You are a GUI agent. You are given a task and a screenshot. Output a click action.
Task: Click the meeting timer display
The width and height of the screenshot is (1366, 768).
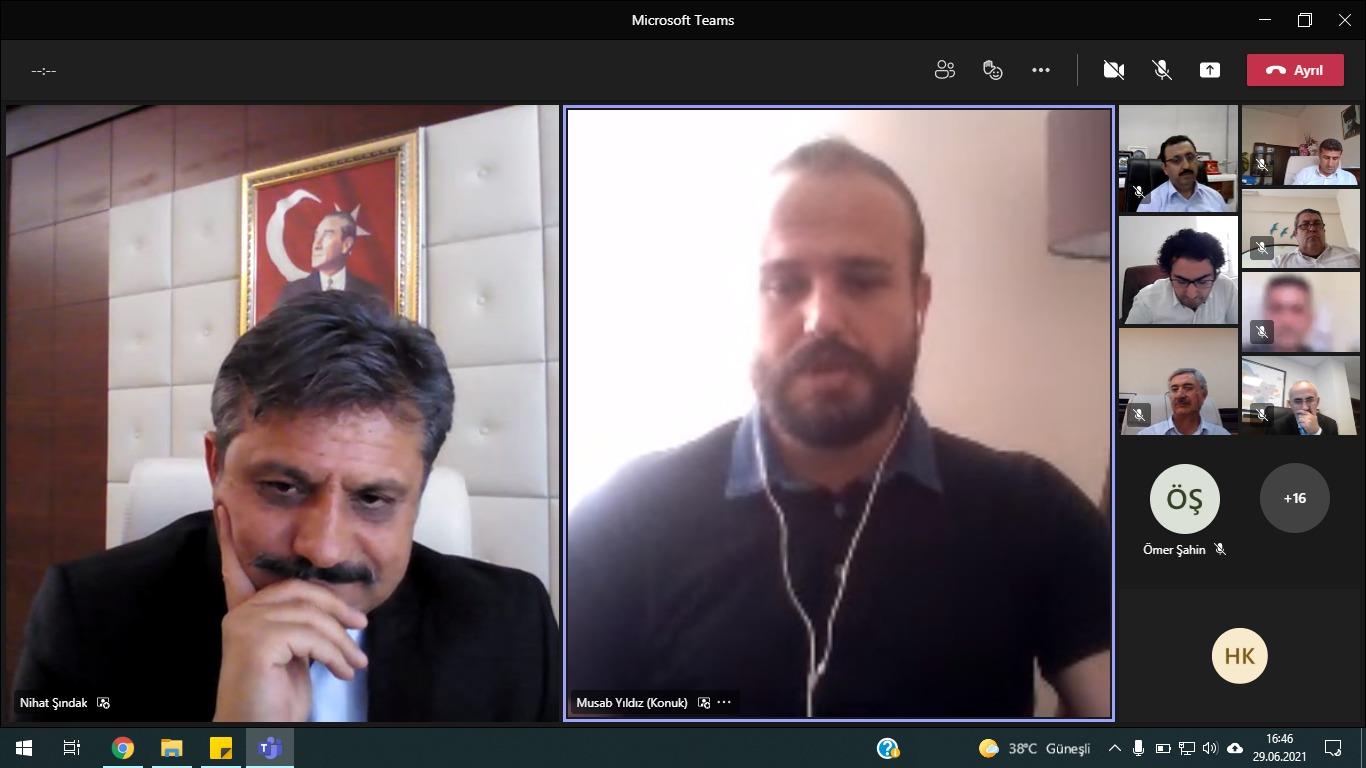[44, 71]
